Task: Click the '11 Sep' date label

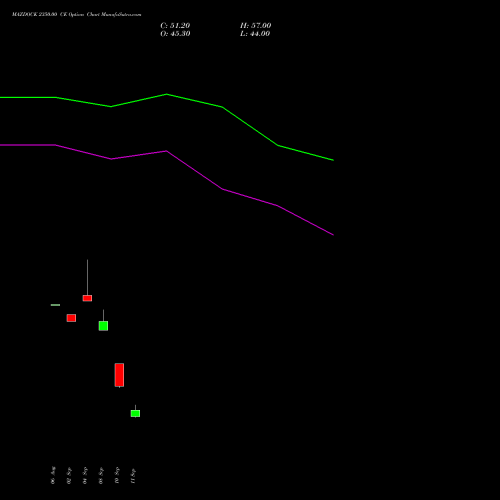Action: tap(133, 476)
